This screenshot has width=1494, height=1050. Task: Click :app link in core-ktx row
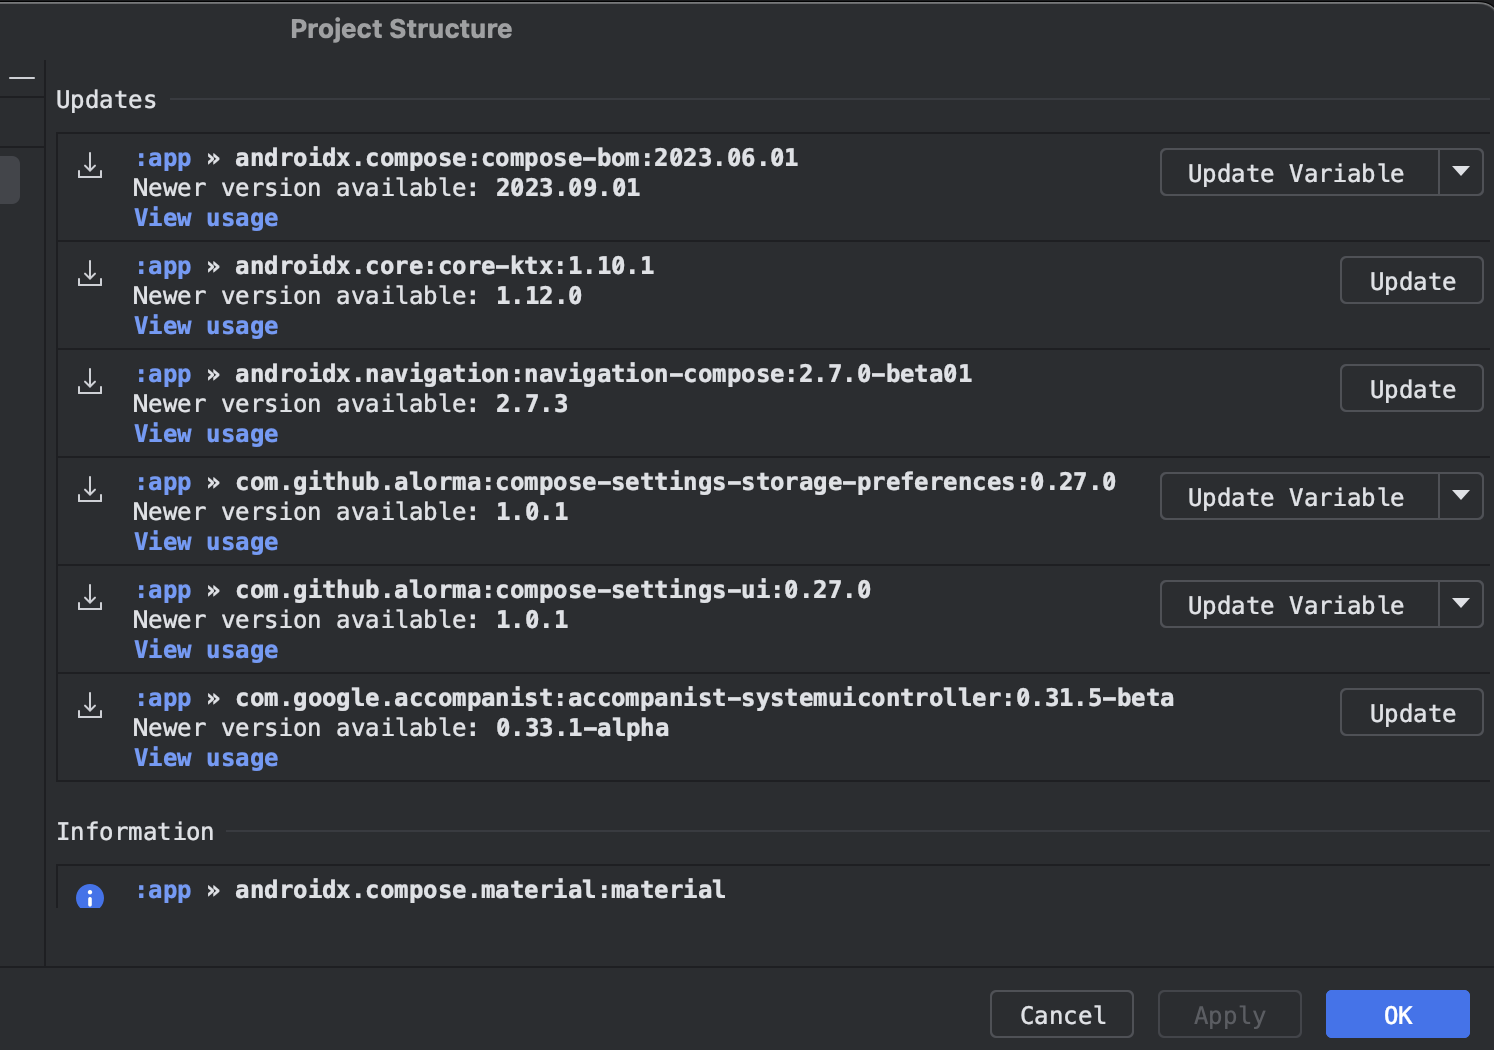[x=163, y=266]
